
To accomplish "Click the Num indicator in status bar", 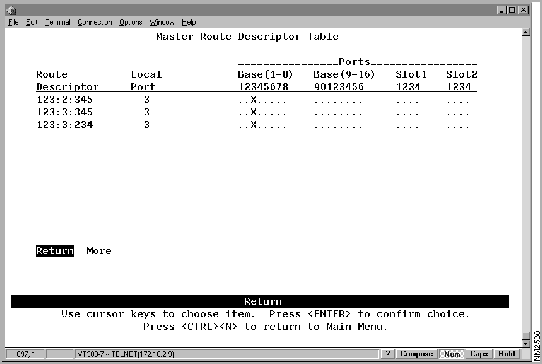I will click(x=452, y=354).
